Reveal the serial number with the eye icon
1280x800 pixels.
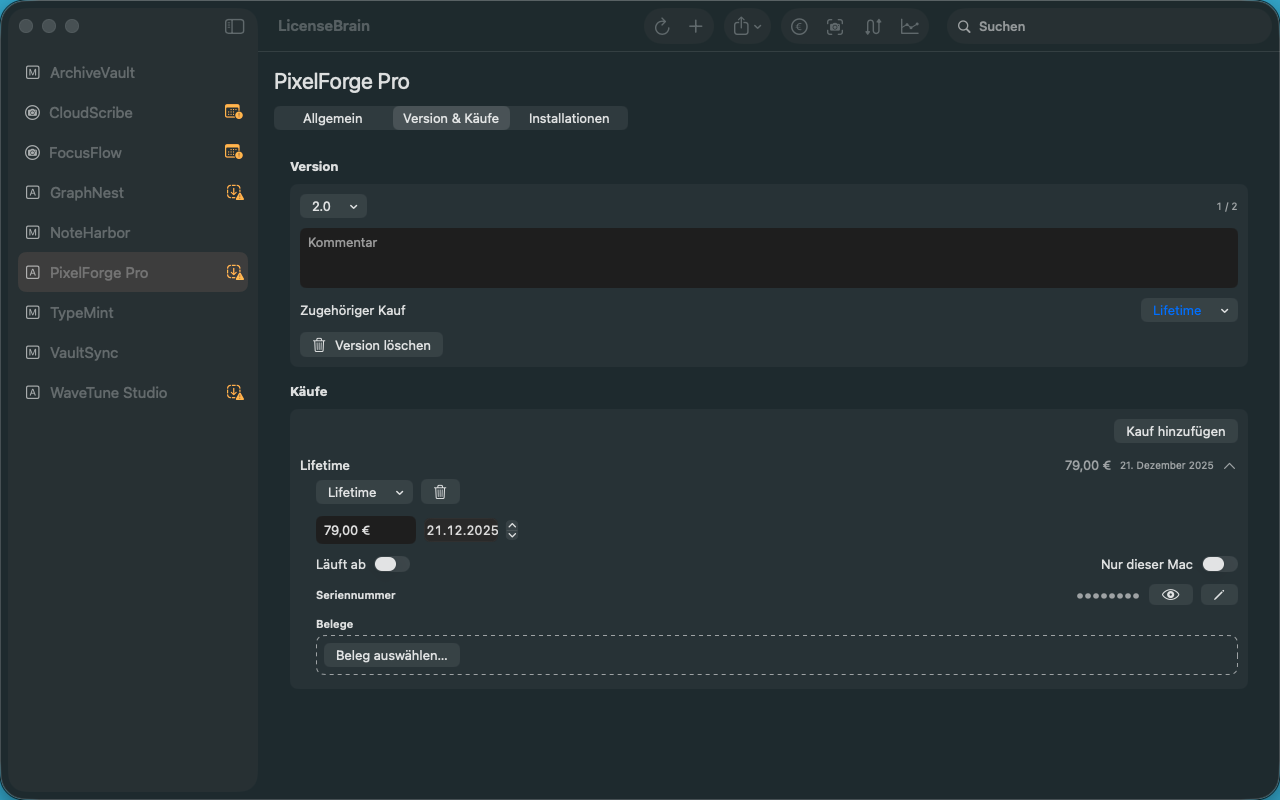click(x=1171, y=595)
